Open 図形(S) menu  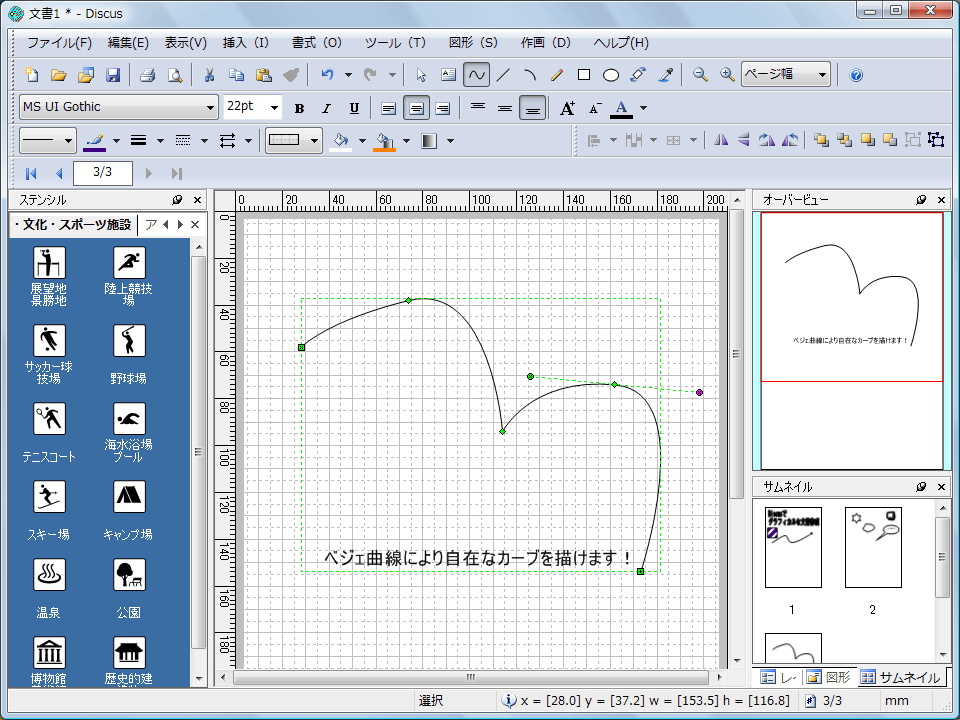point(473,43)
